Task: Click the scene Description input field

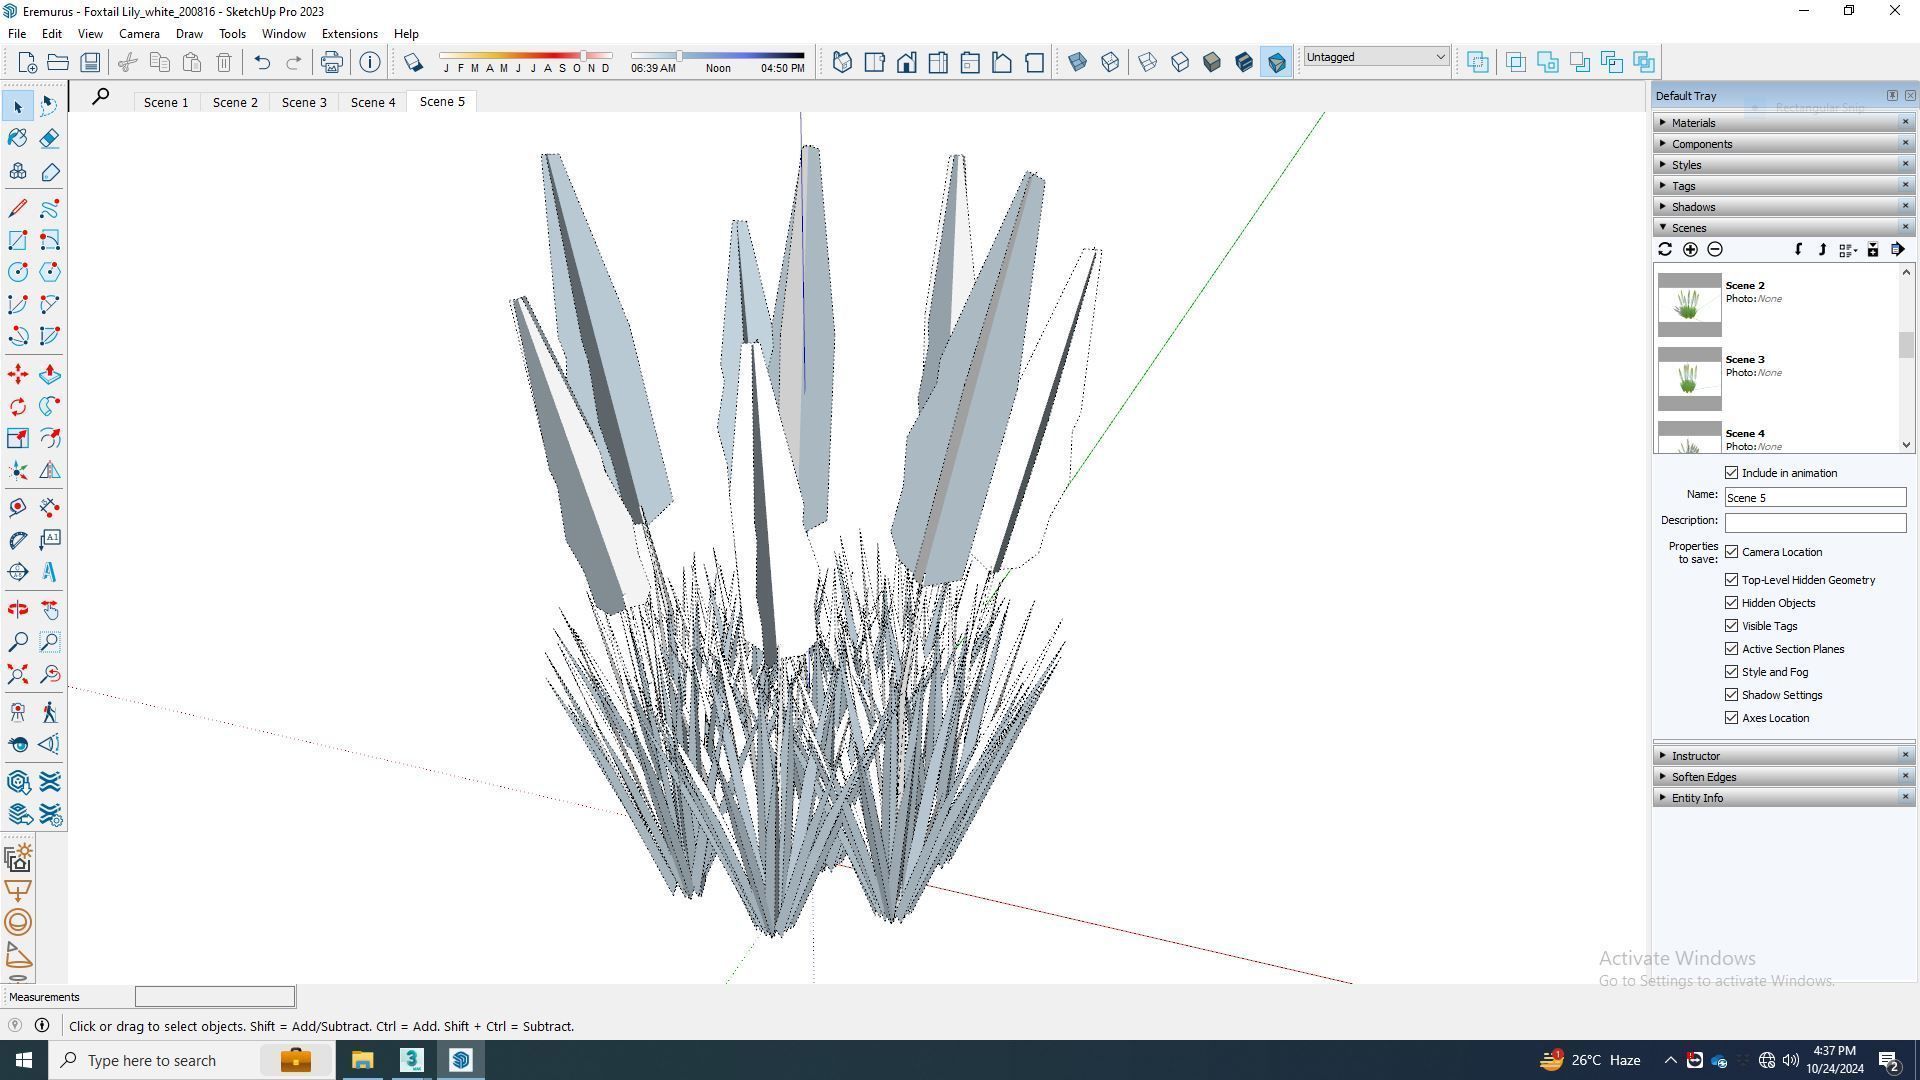Action: click(1814, 523)
